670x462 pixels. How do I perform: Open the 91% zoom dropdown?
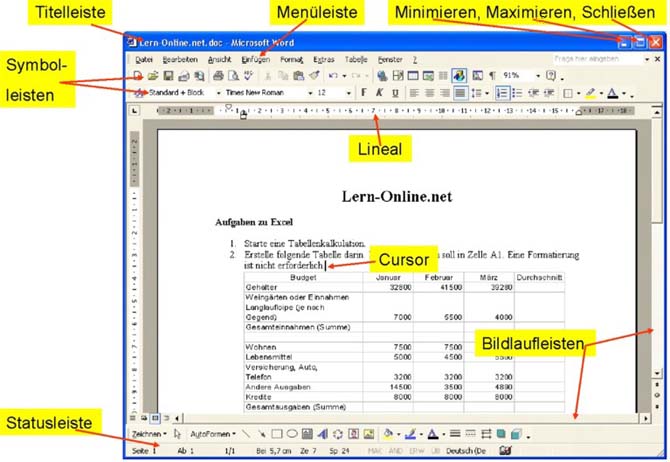pos(538,76)
